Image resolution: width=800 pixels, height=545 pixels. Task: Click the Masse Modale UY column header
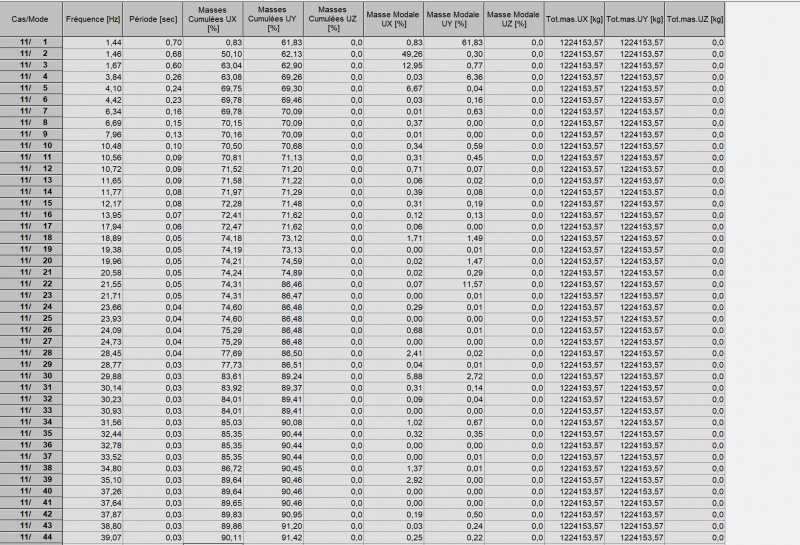454,19
